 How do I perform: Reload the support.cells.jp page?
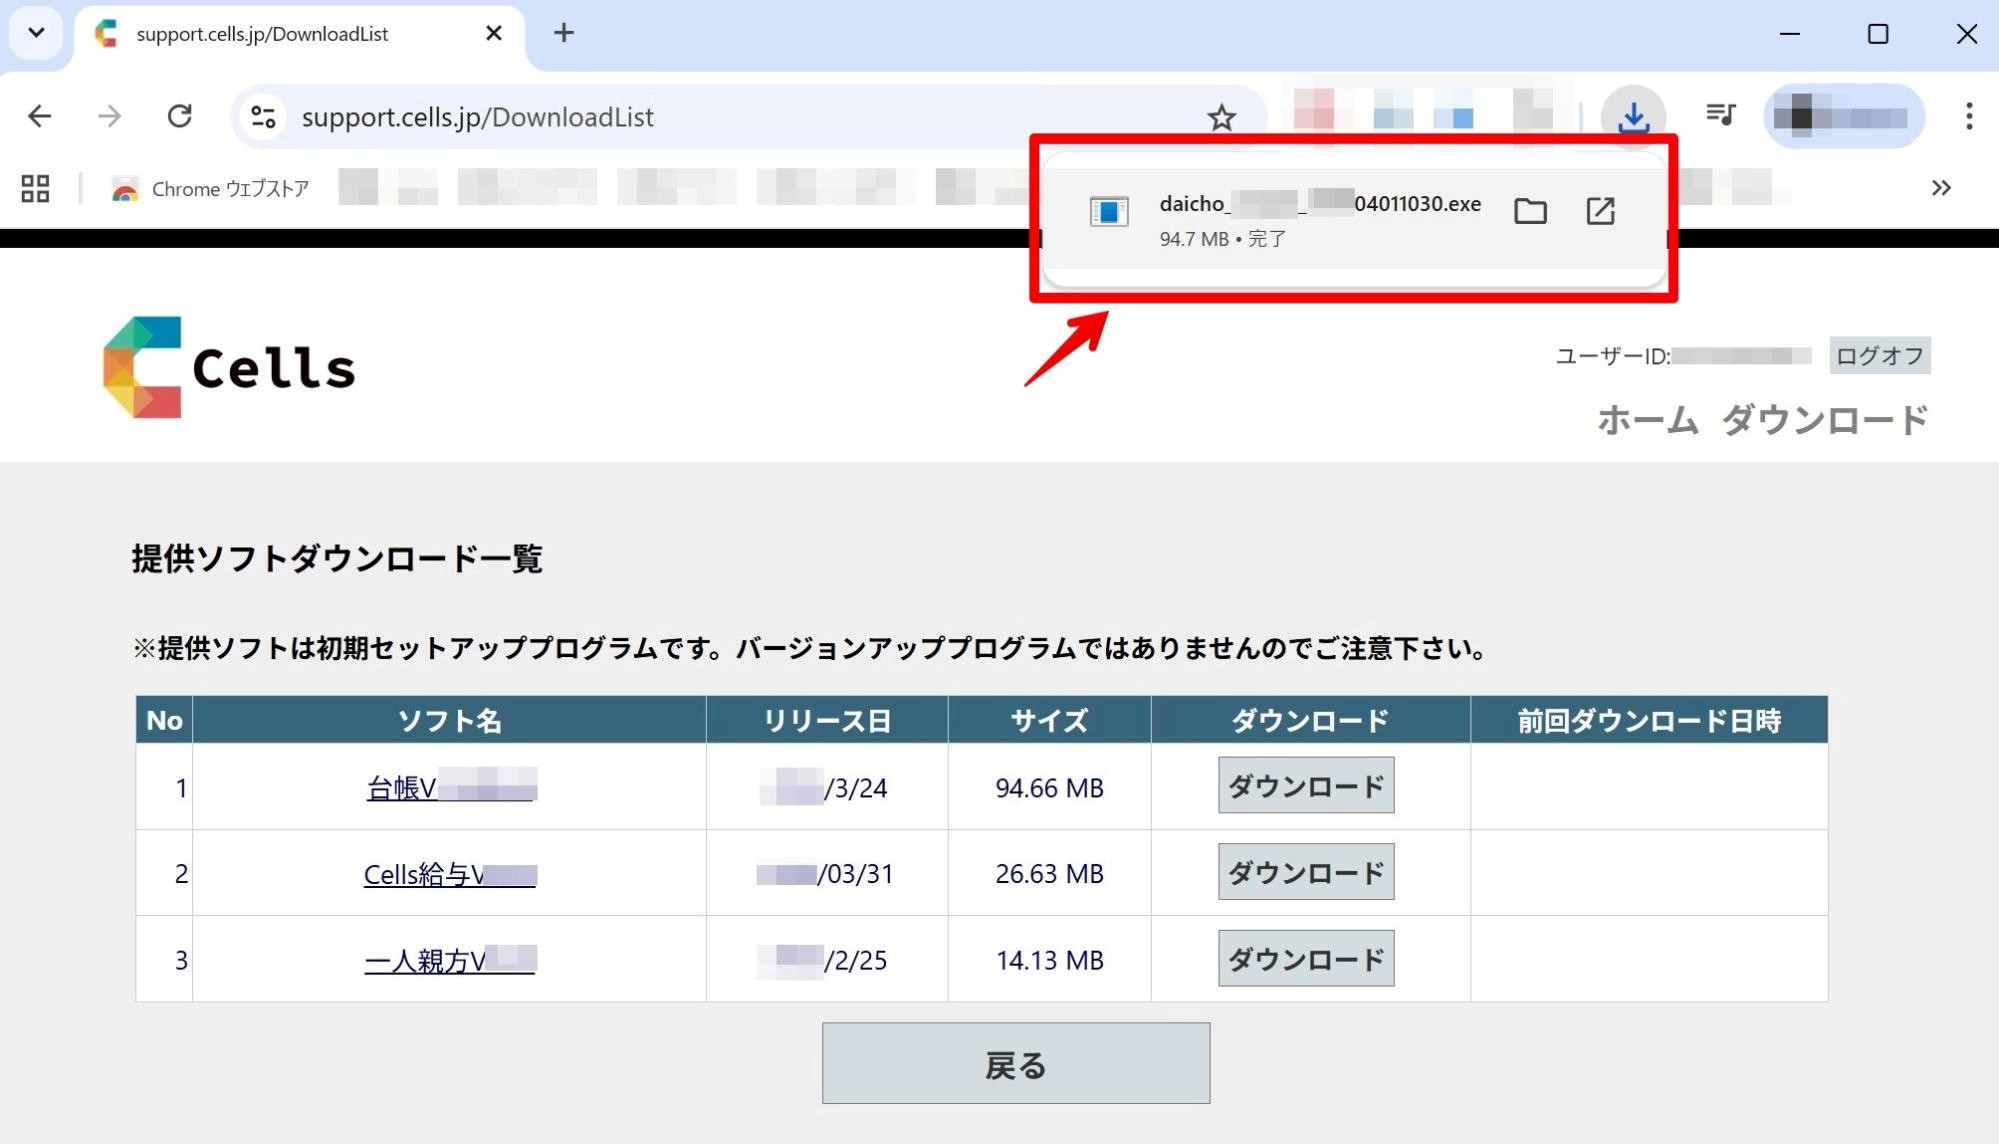pos(180,117)
